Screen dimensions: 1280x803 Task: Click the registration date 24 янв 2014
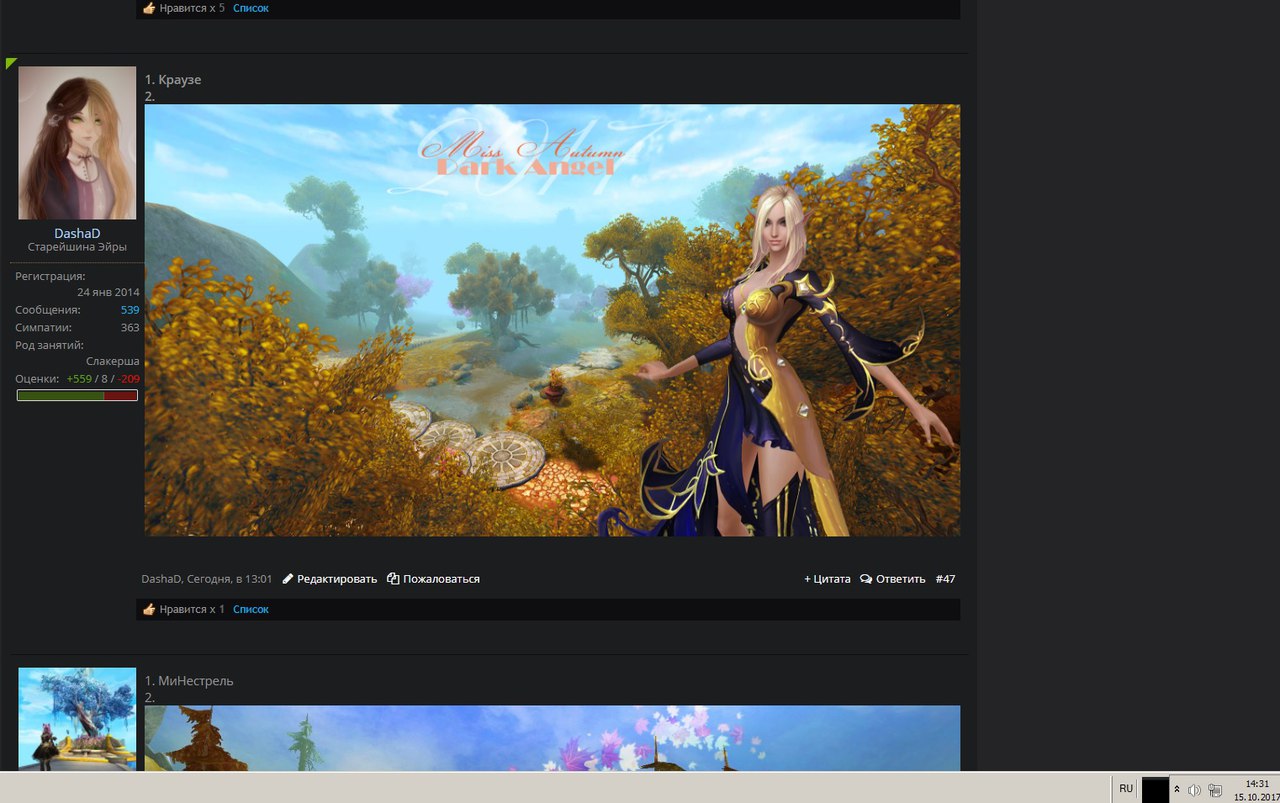point(108,293)
